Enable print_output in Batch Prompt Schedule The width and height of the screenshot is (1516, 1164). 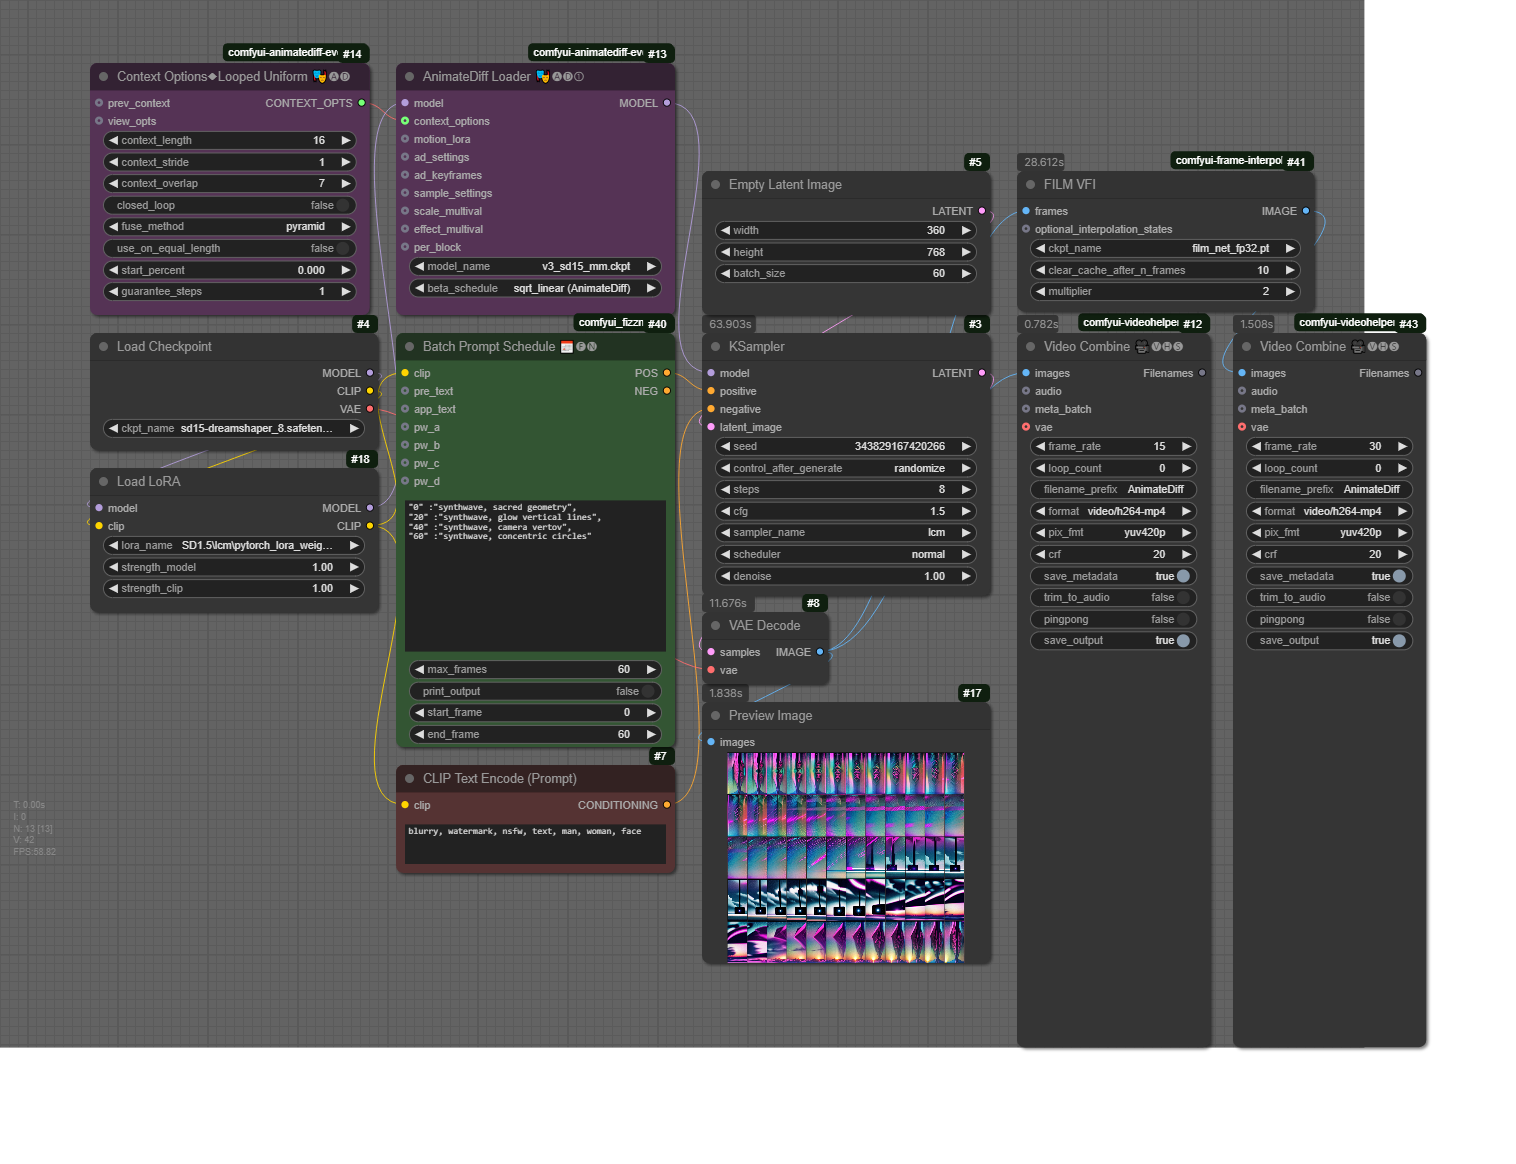pyautogui.click(x=648, y=691)
